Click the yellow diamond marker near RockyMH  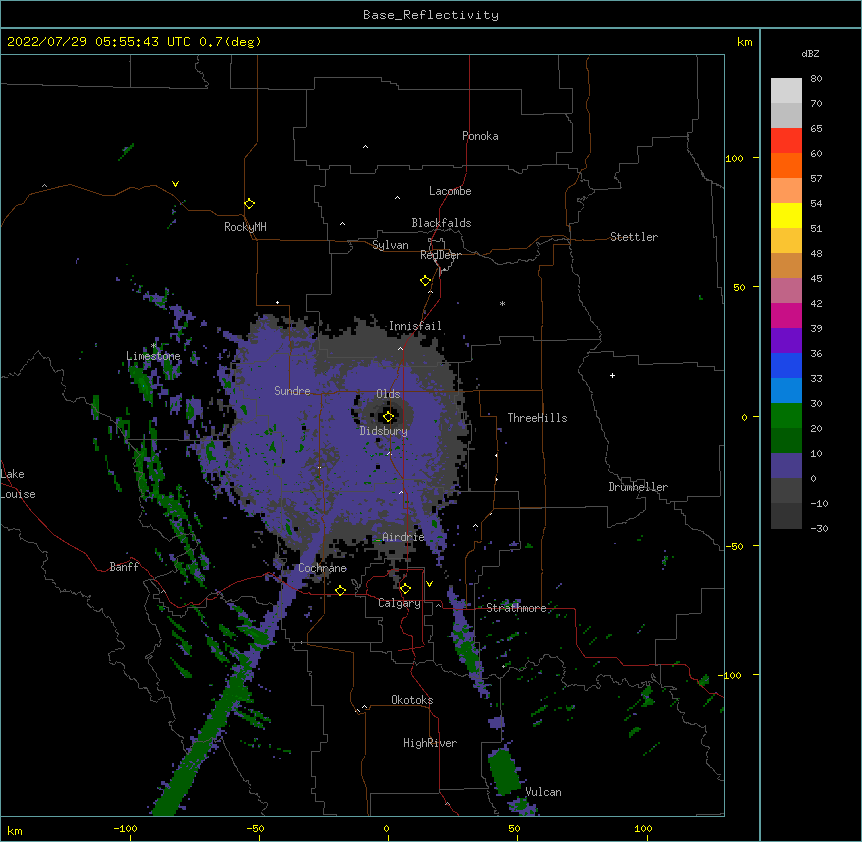pos(249,204)
